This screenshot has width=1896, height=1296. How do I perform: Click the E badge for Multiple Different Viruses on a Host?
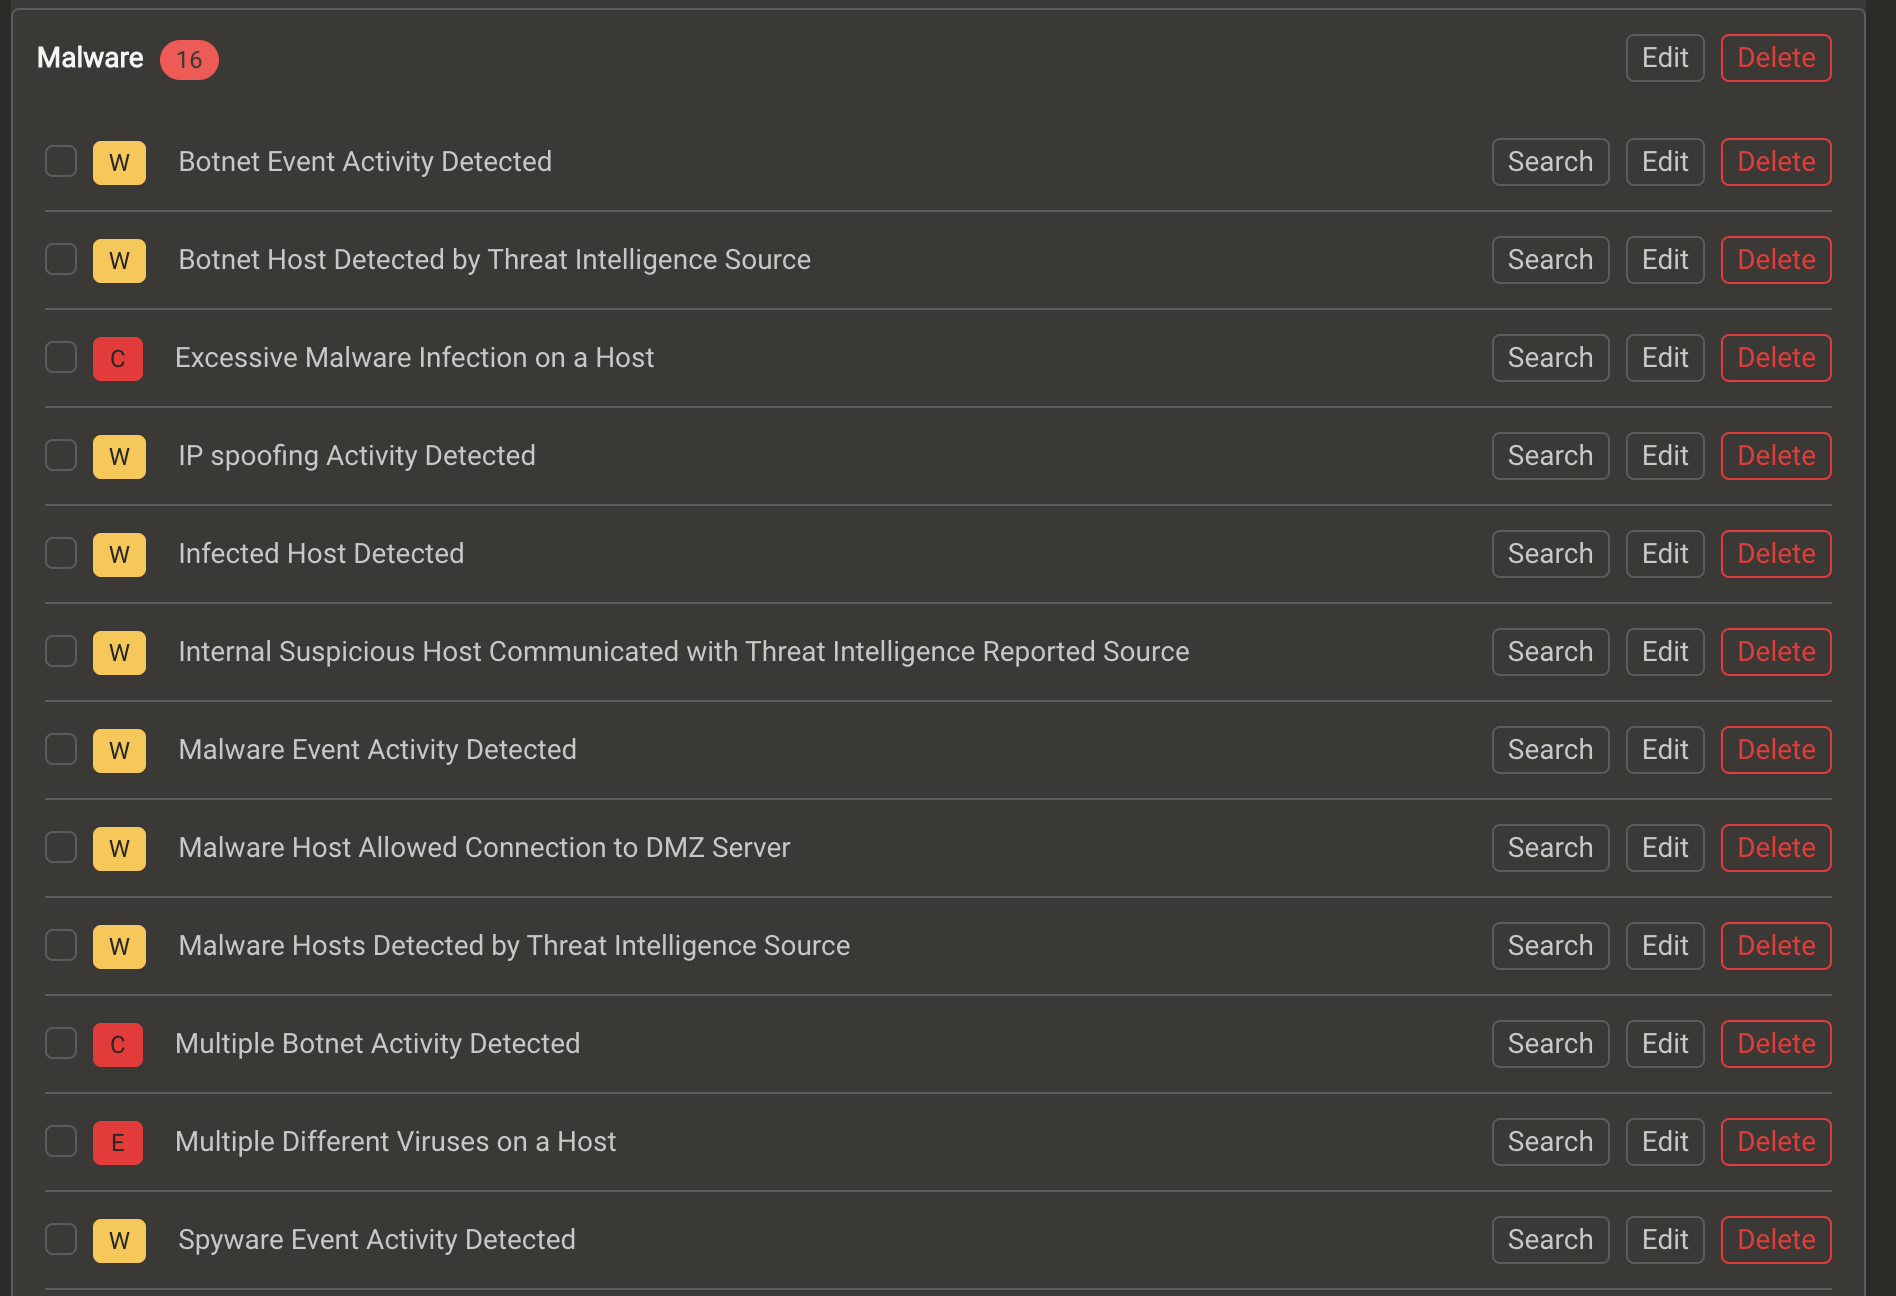tap(118, 1142)
